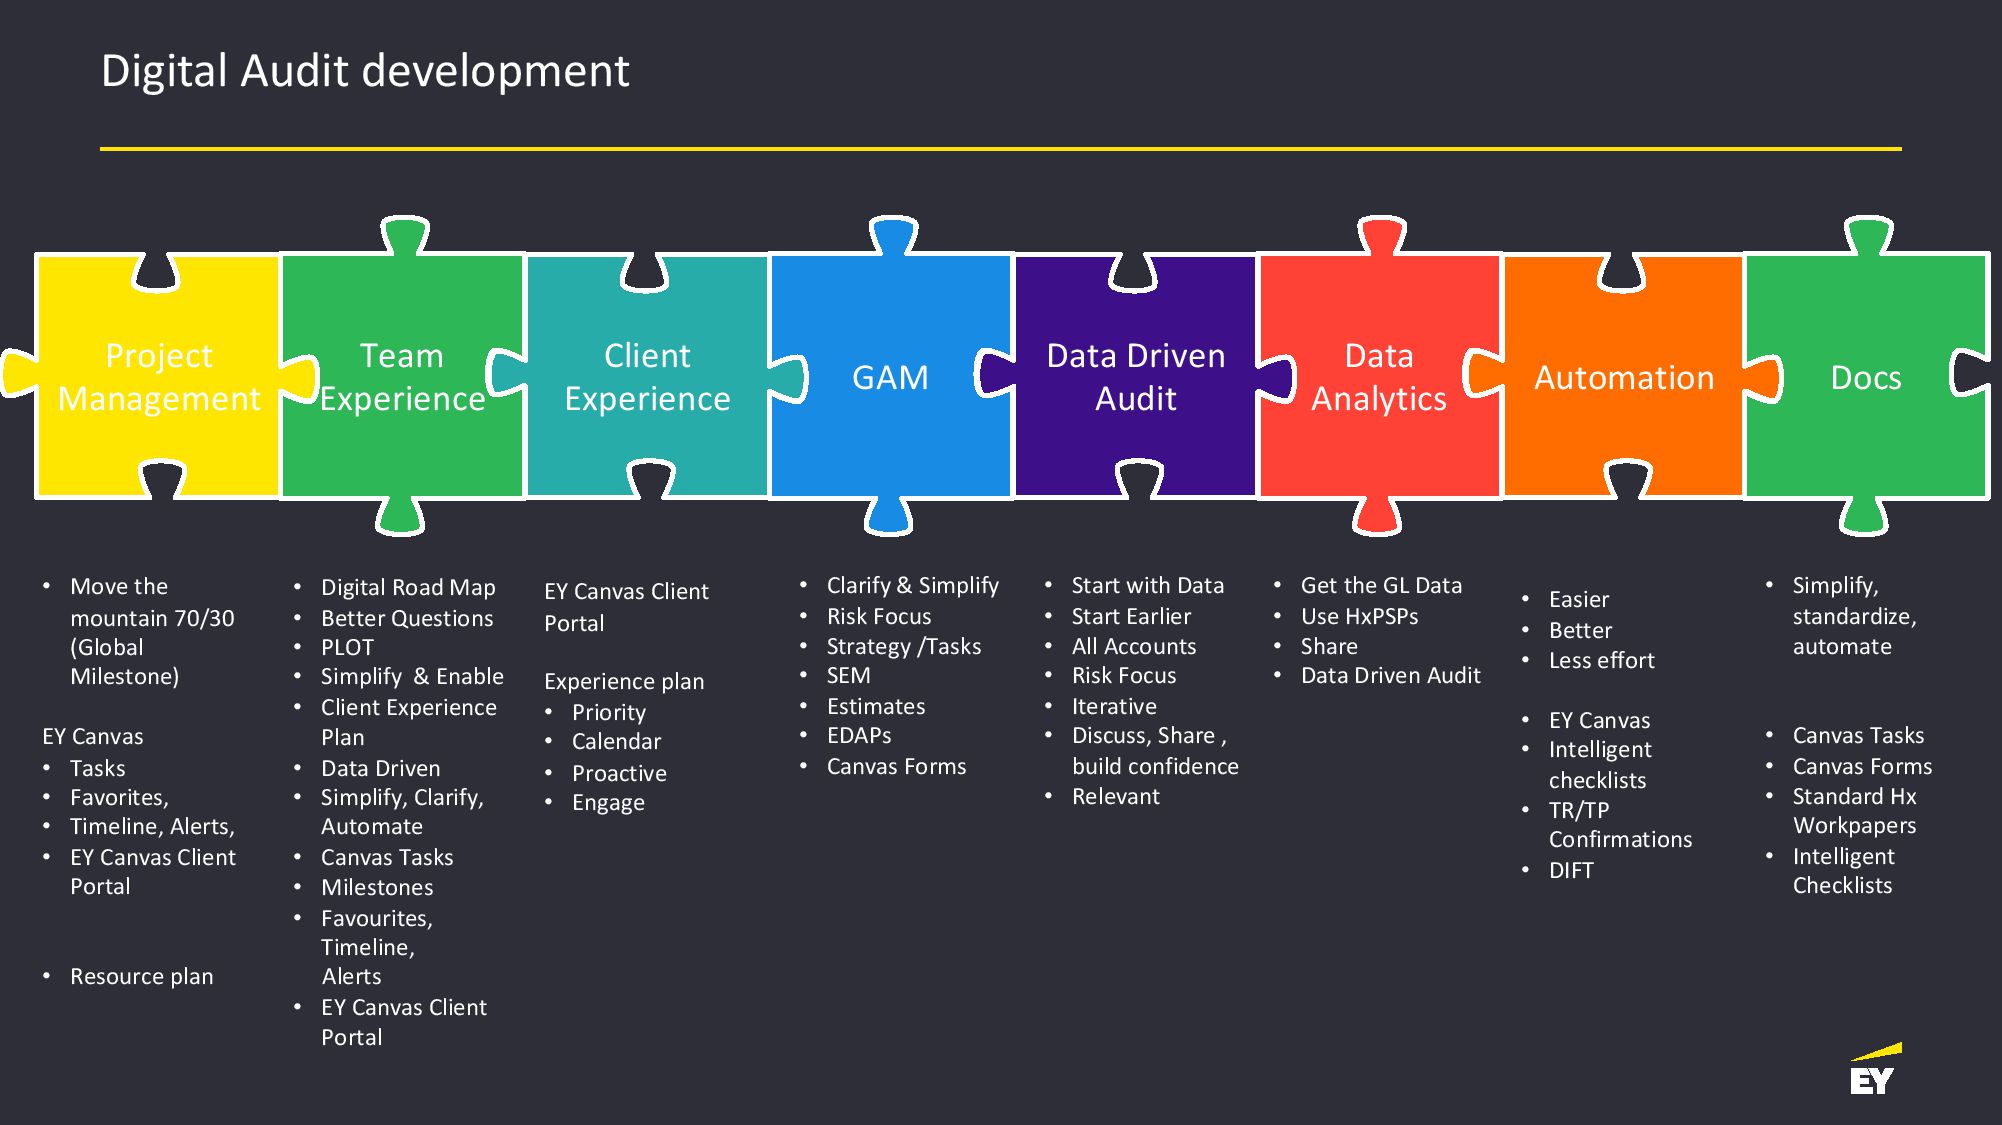Click the 'Calendar' bullet
The width and height of the screenshot is (2002, 1125).
point(616,741)
